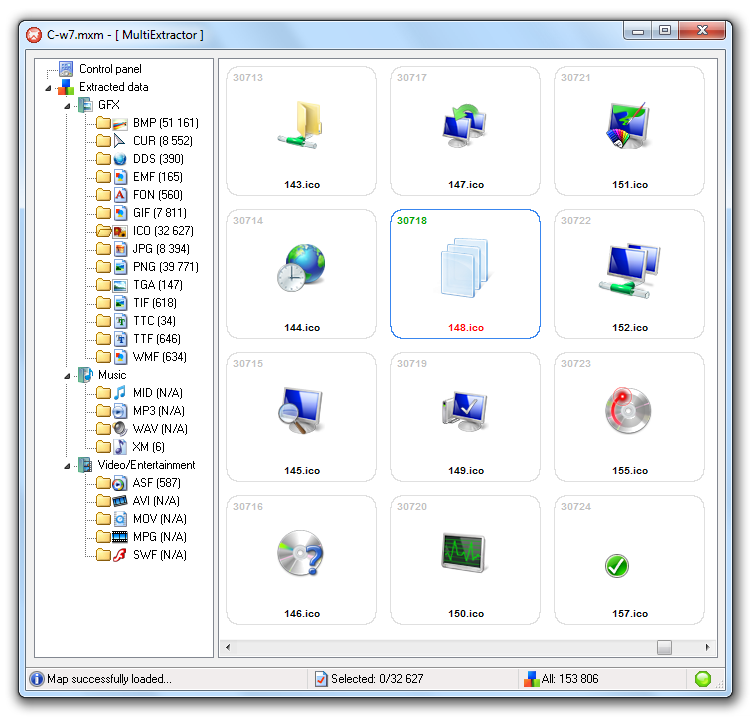Select the 148.ico stacked windows thumbnail
Image resolution: width=753 pixels, height=723 pixels.
tap(465, 272)
